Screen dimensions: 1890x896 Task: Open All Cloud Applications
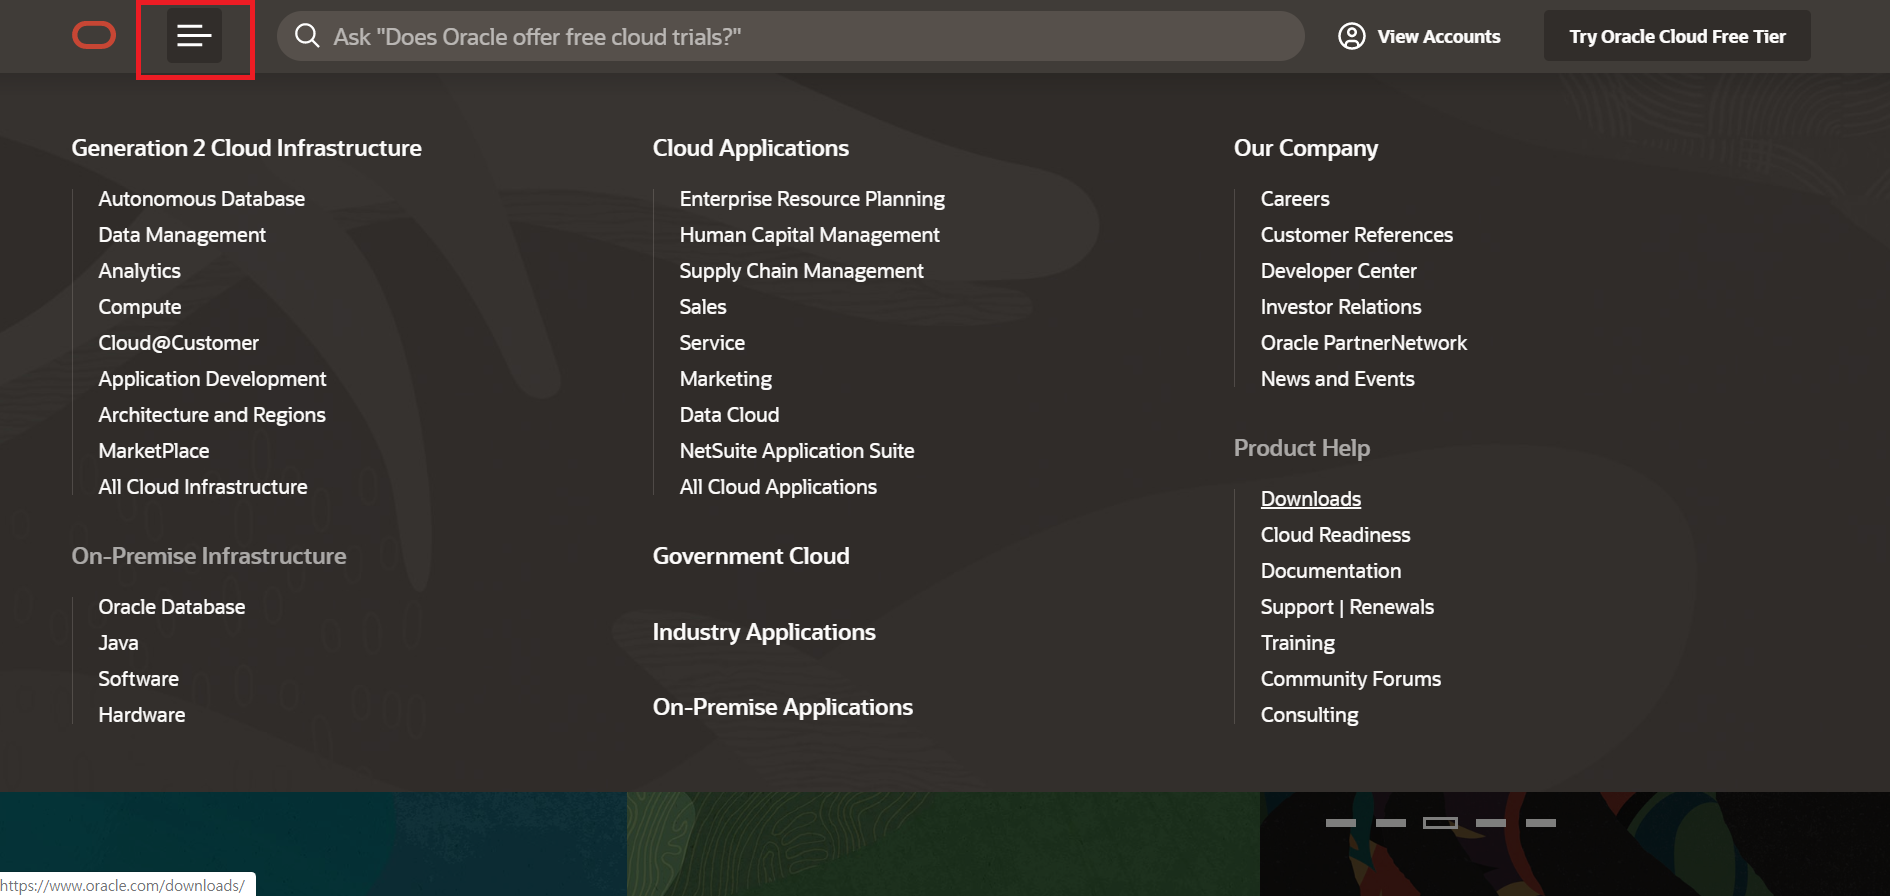click(778, 487)
